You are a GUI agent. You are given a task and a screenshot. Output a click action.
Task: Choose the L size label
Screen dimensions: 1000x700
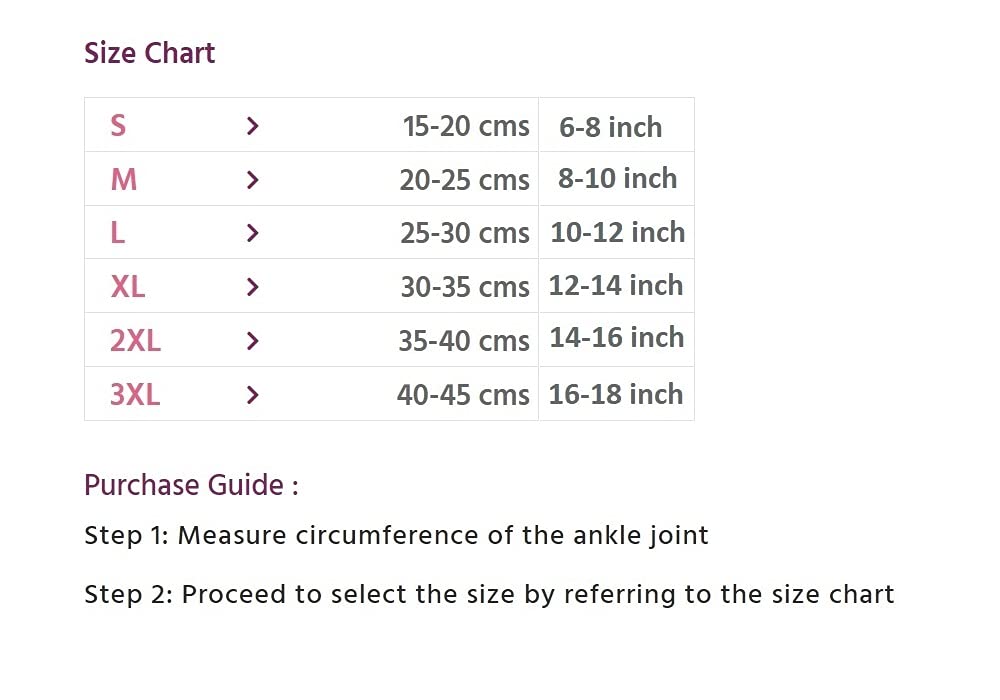(x=117, y=233)
